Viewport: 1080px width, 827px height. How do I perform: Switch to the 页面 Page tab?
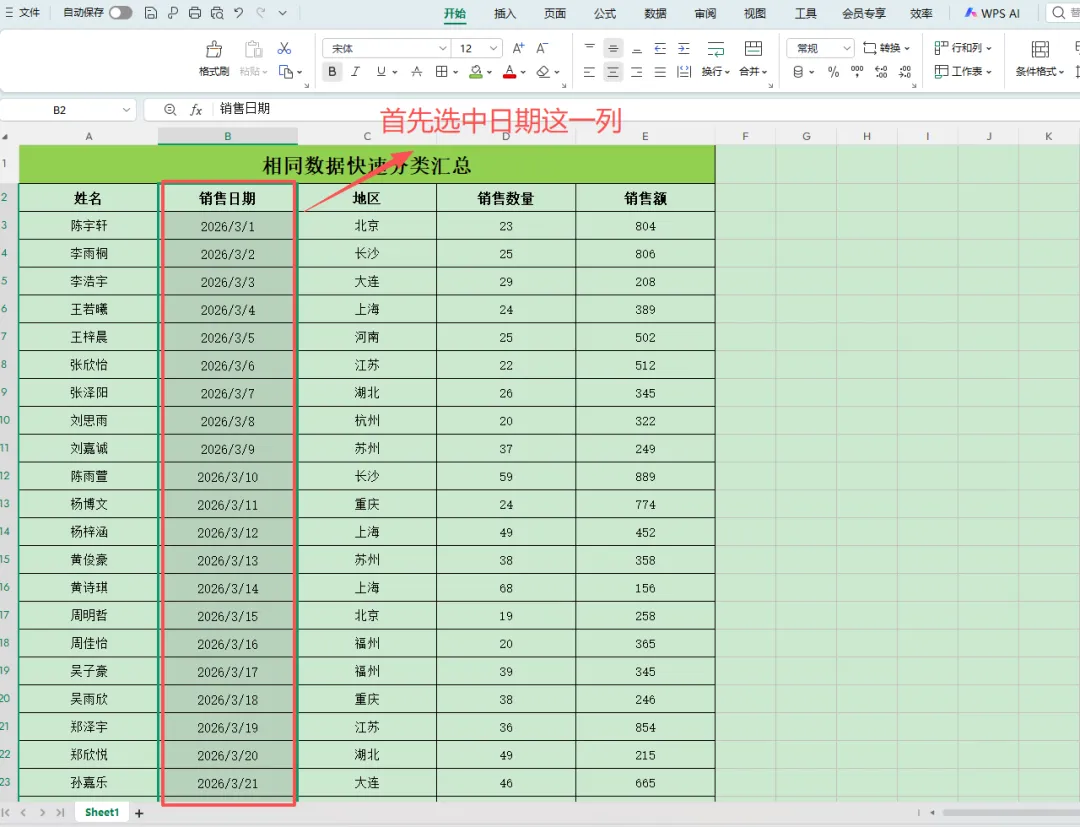(554, 13)
